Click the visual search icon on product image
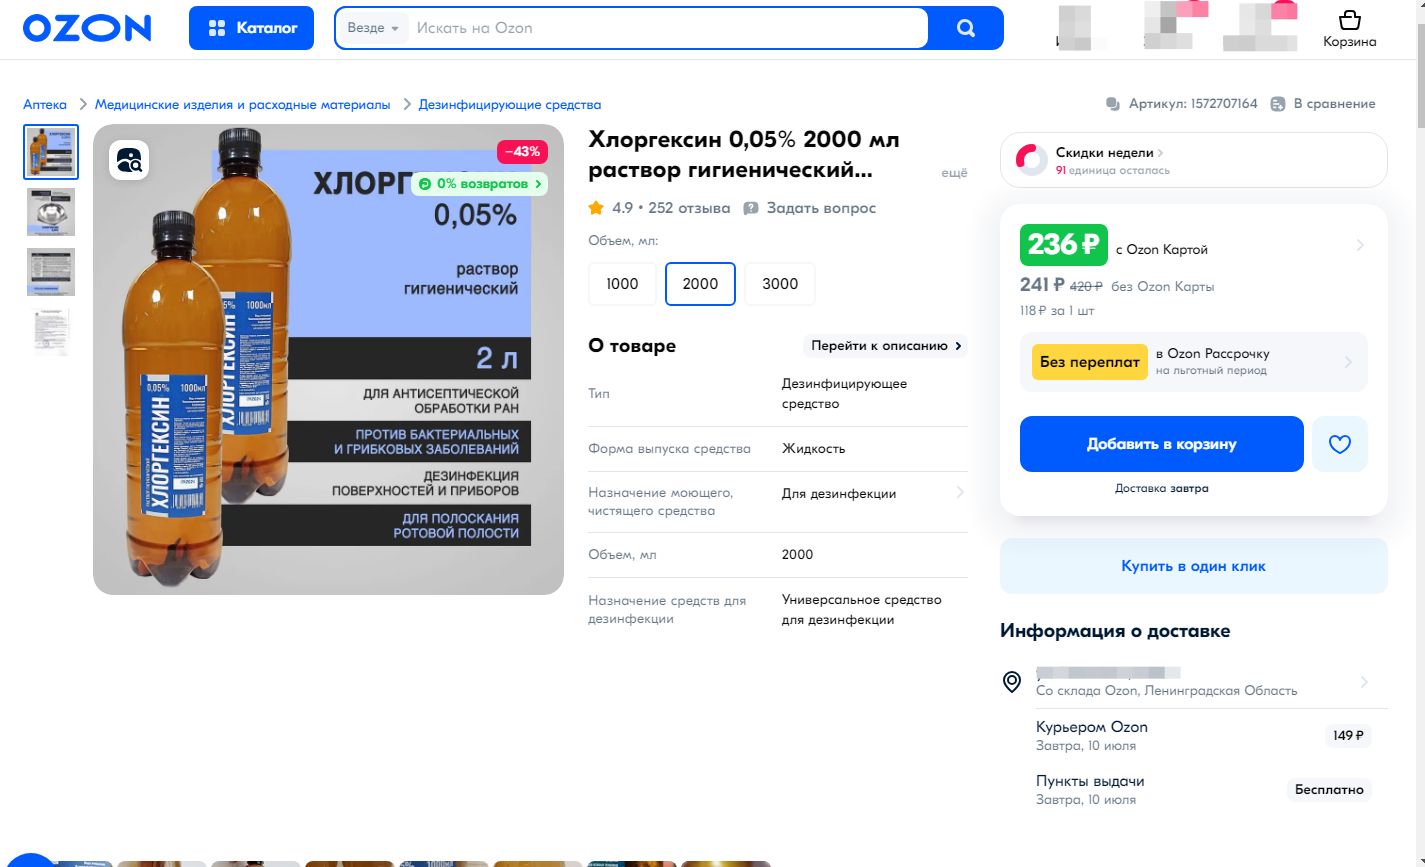This screenshot has height=867, width=1425. click(131, 160)
